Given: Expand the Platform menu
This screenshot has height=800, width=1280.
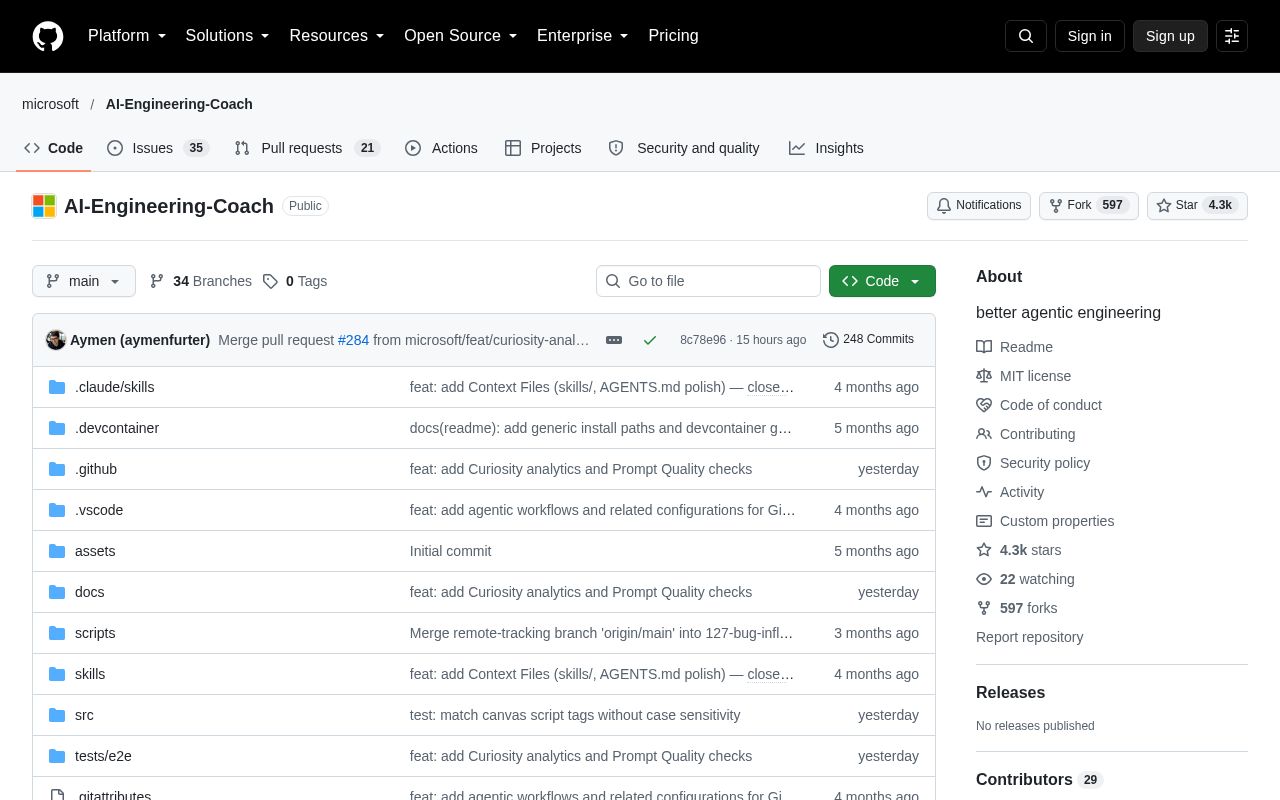Looking at the screenshot, I should [x=127, y=36].
